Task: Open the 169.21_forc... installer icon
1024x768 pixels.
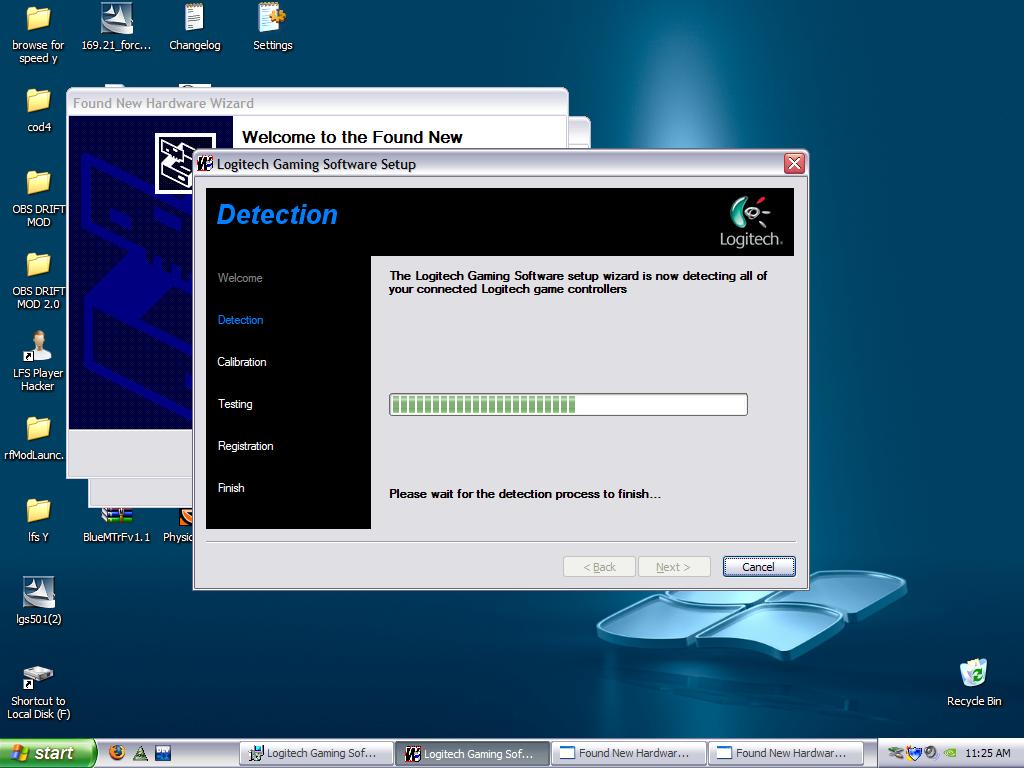Action: coord(116,26)
